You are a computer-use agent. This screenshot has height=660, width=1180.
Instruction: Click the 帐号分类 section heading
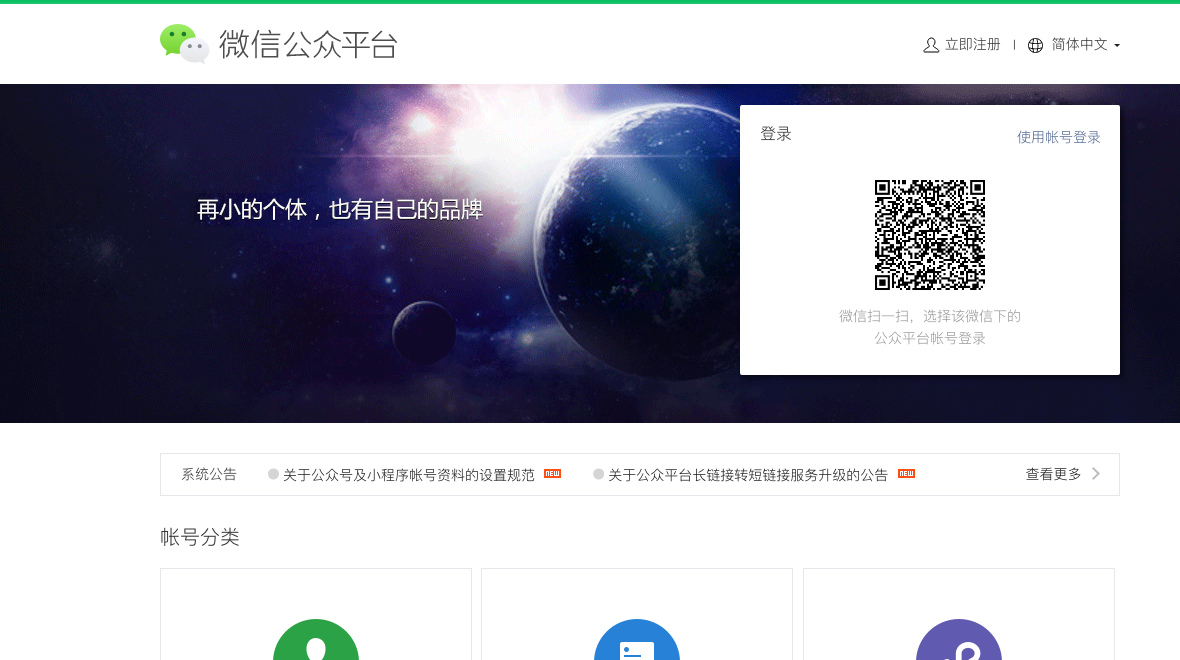coord(199,537)
